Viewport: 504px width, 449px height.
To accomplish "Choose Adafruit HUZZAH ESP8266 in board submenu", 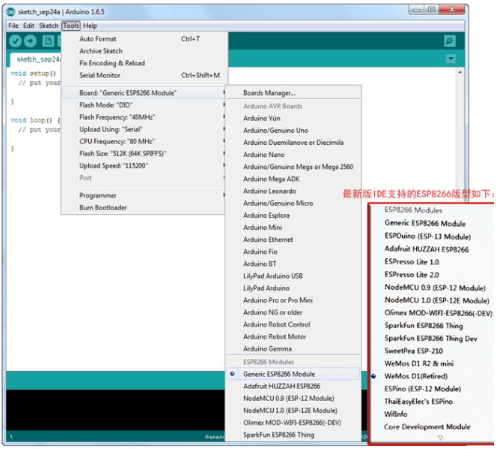I will pyautogui.click(x=293, y=386).
